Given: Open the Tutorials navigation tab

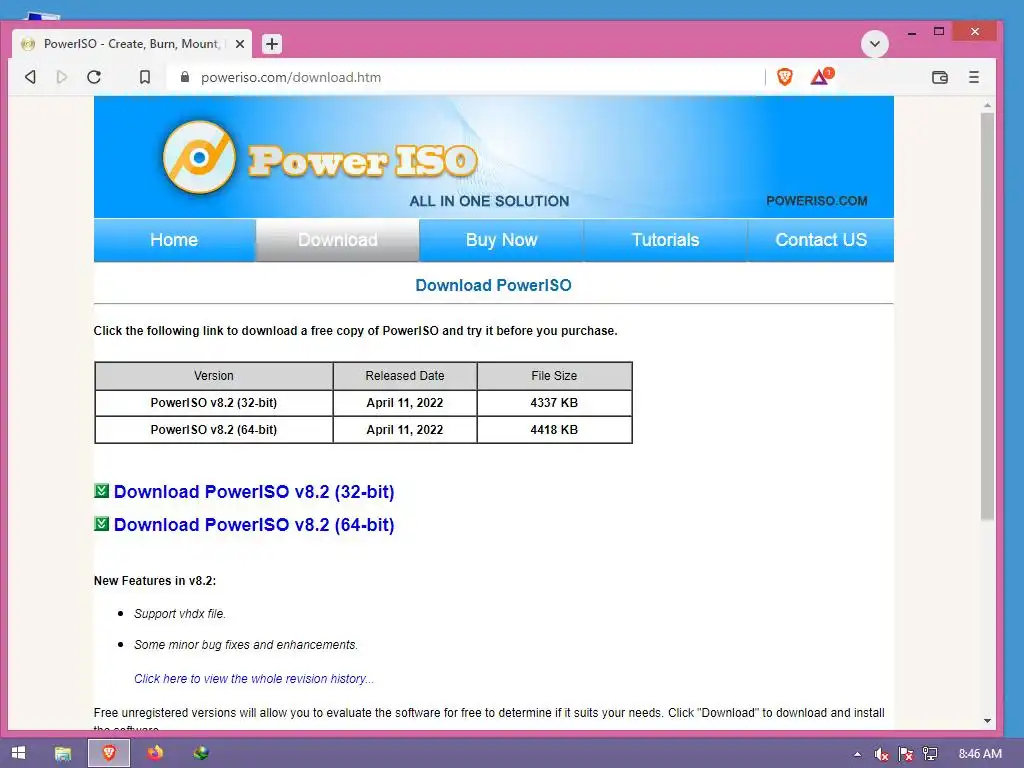Looking at the screenshot, I should (x=665, y=240).
